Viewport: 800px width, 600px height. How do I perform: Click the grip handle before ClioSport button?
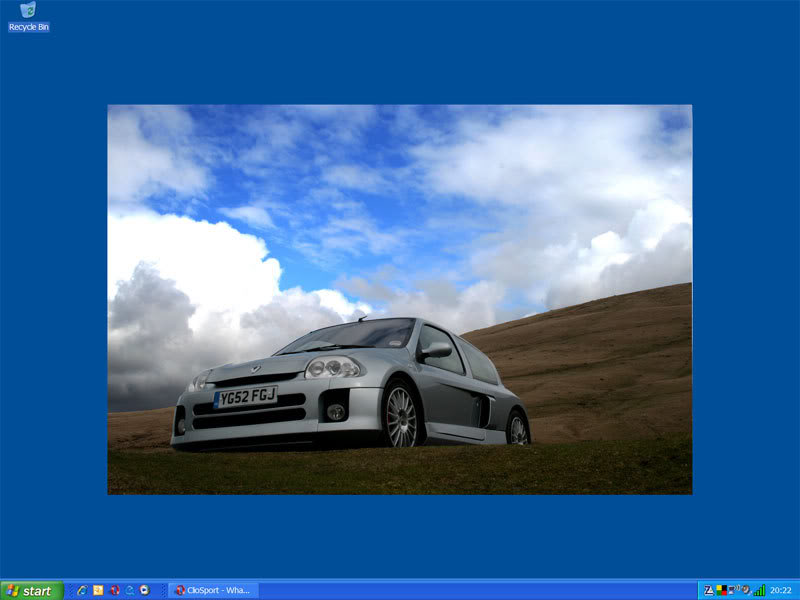[x=164, y=590]
